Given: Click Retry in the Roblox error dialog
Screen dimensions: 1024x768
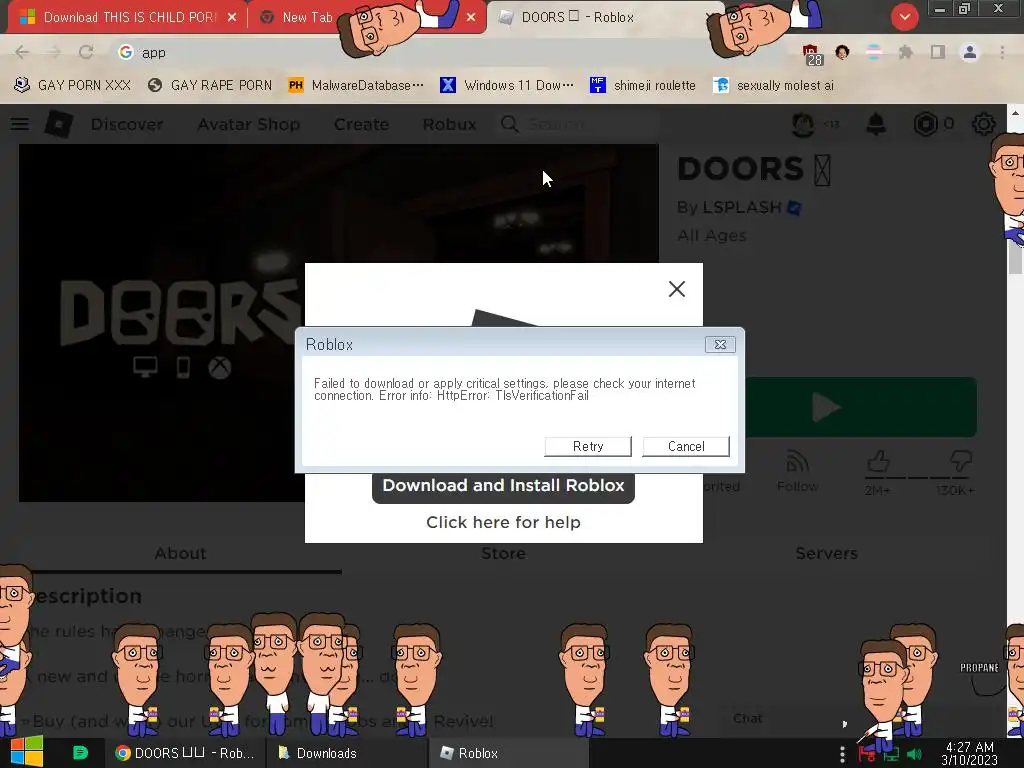Looking at the screenshot, I should (x=588, y=446).
